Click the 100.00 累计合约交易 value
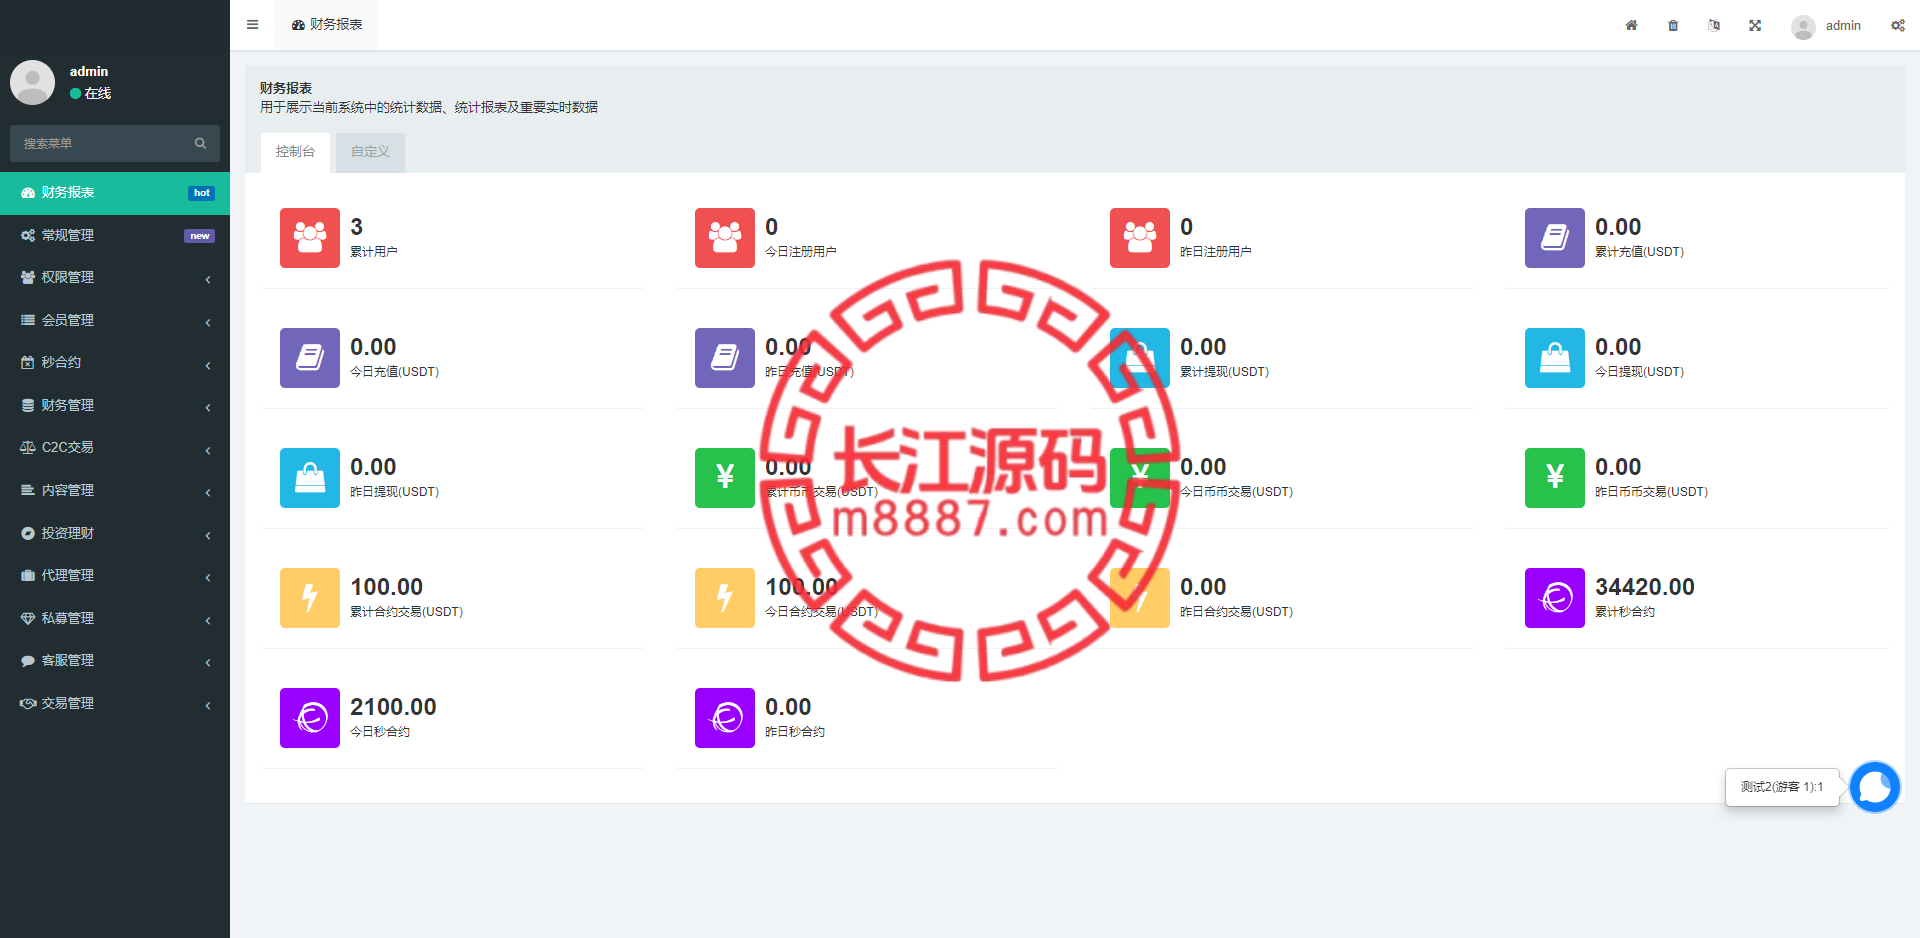Viewport: 1920px width, 938px height. point(387,587)
